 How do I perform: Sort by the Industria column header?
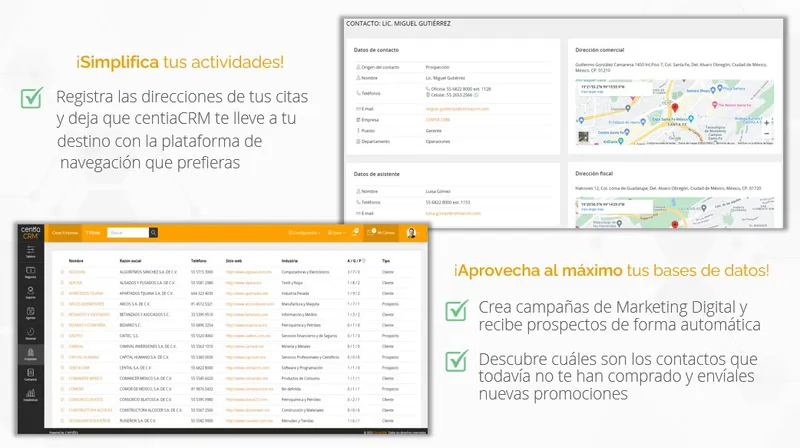pos(289,261)
